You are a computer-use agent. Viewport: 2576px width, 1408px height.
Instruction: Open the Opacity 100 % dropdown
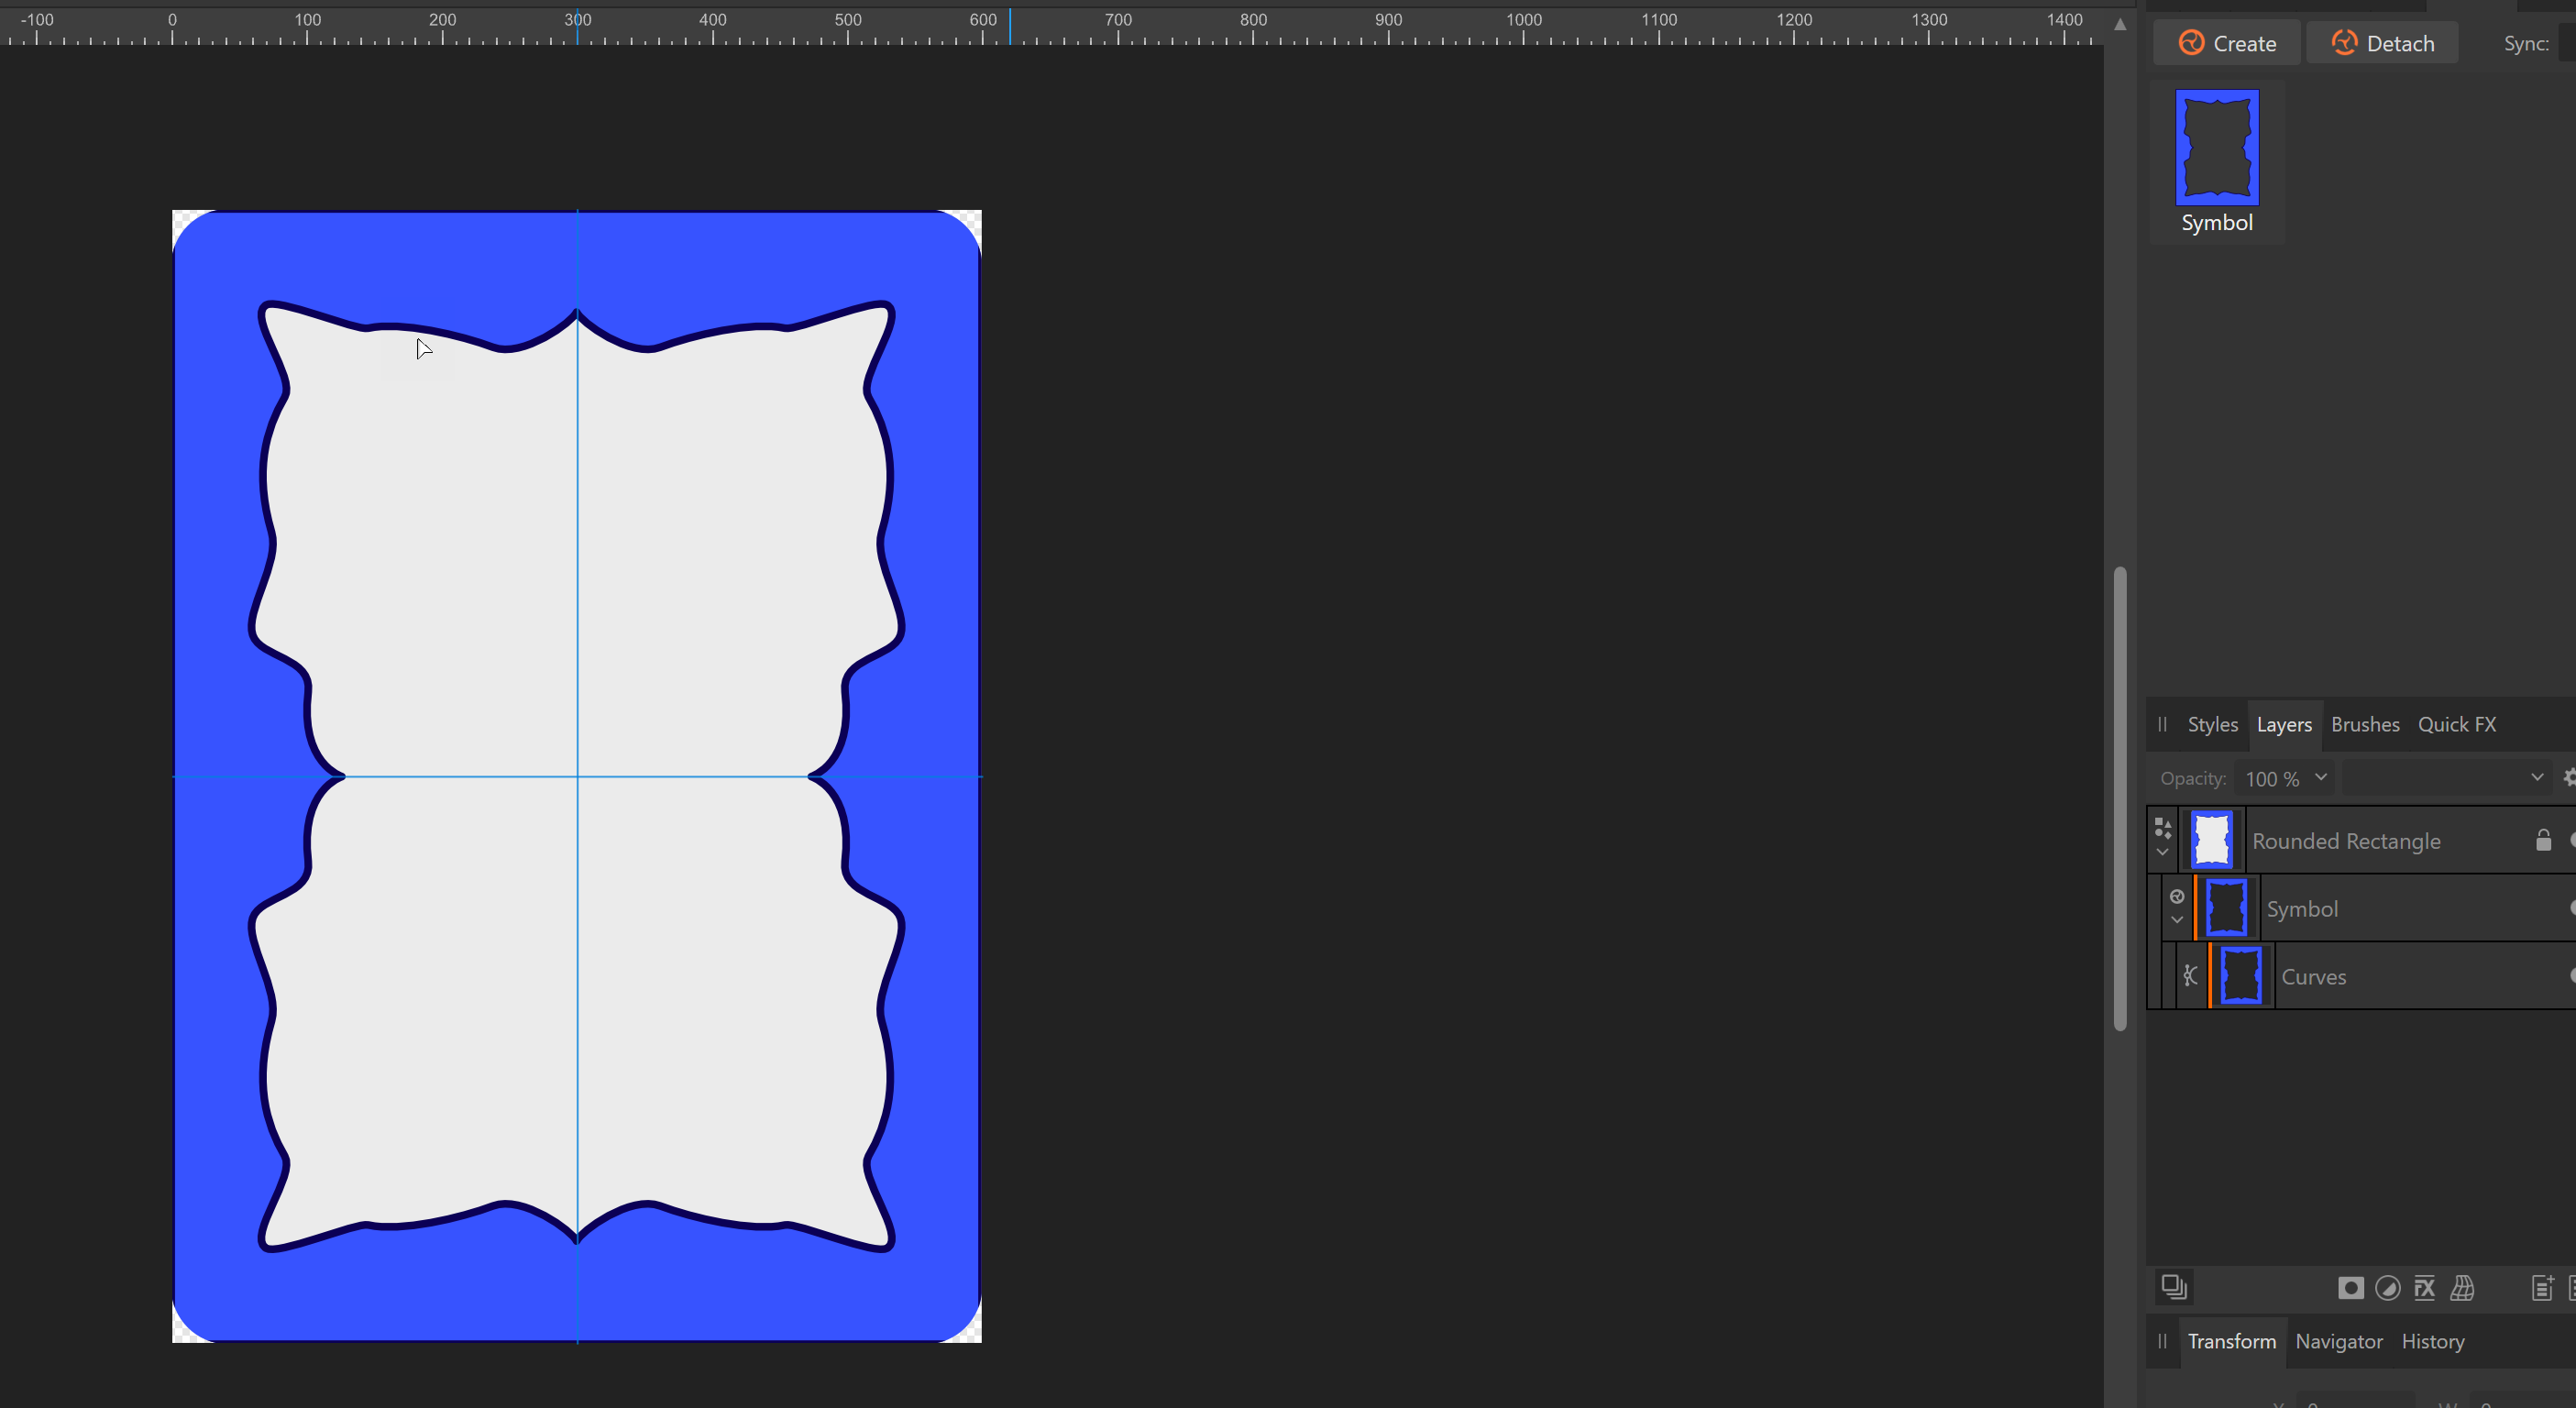[x=2284, y=778]
